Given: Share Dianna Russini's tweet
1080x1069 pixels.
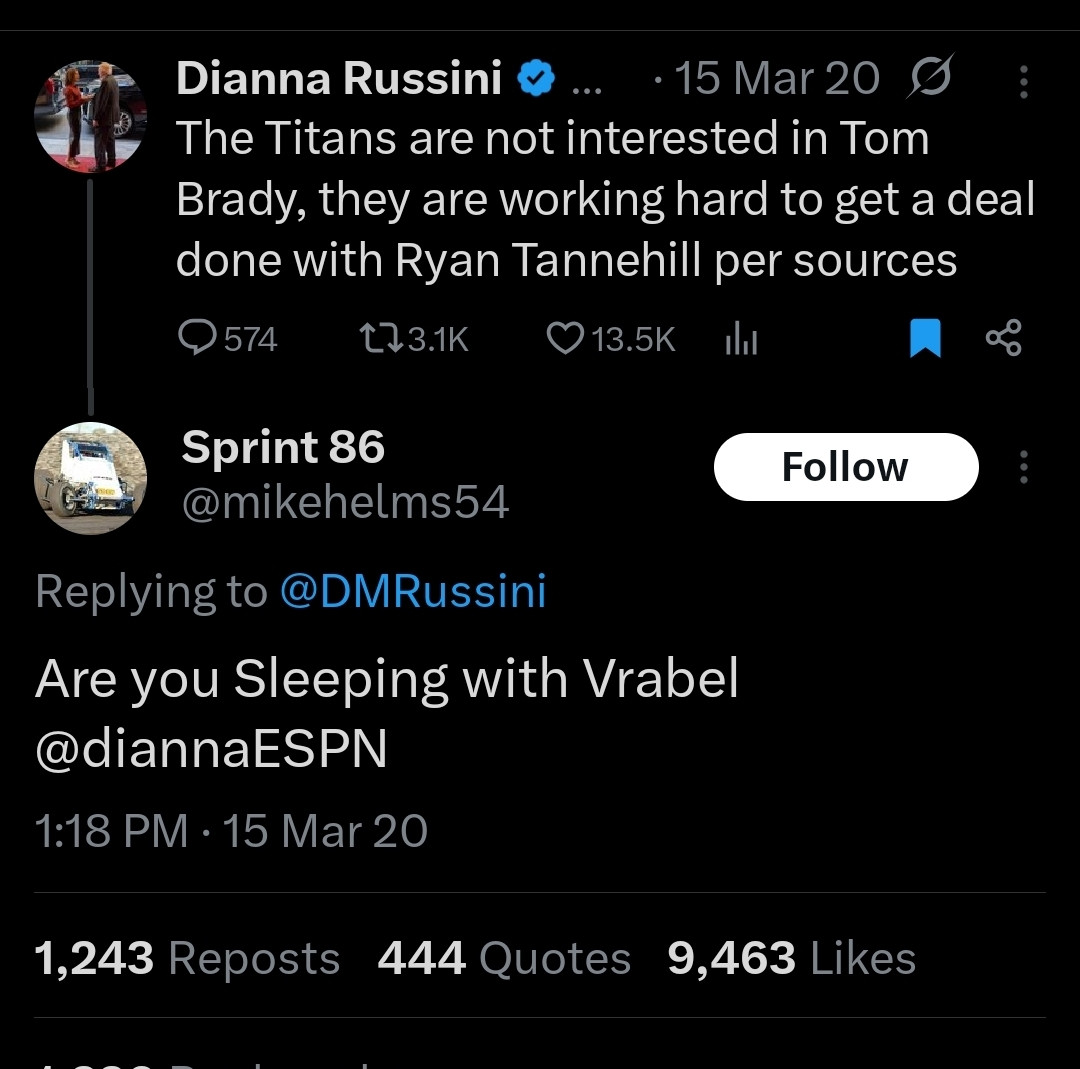Looking at the screenshot, I should 1003,339.
